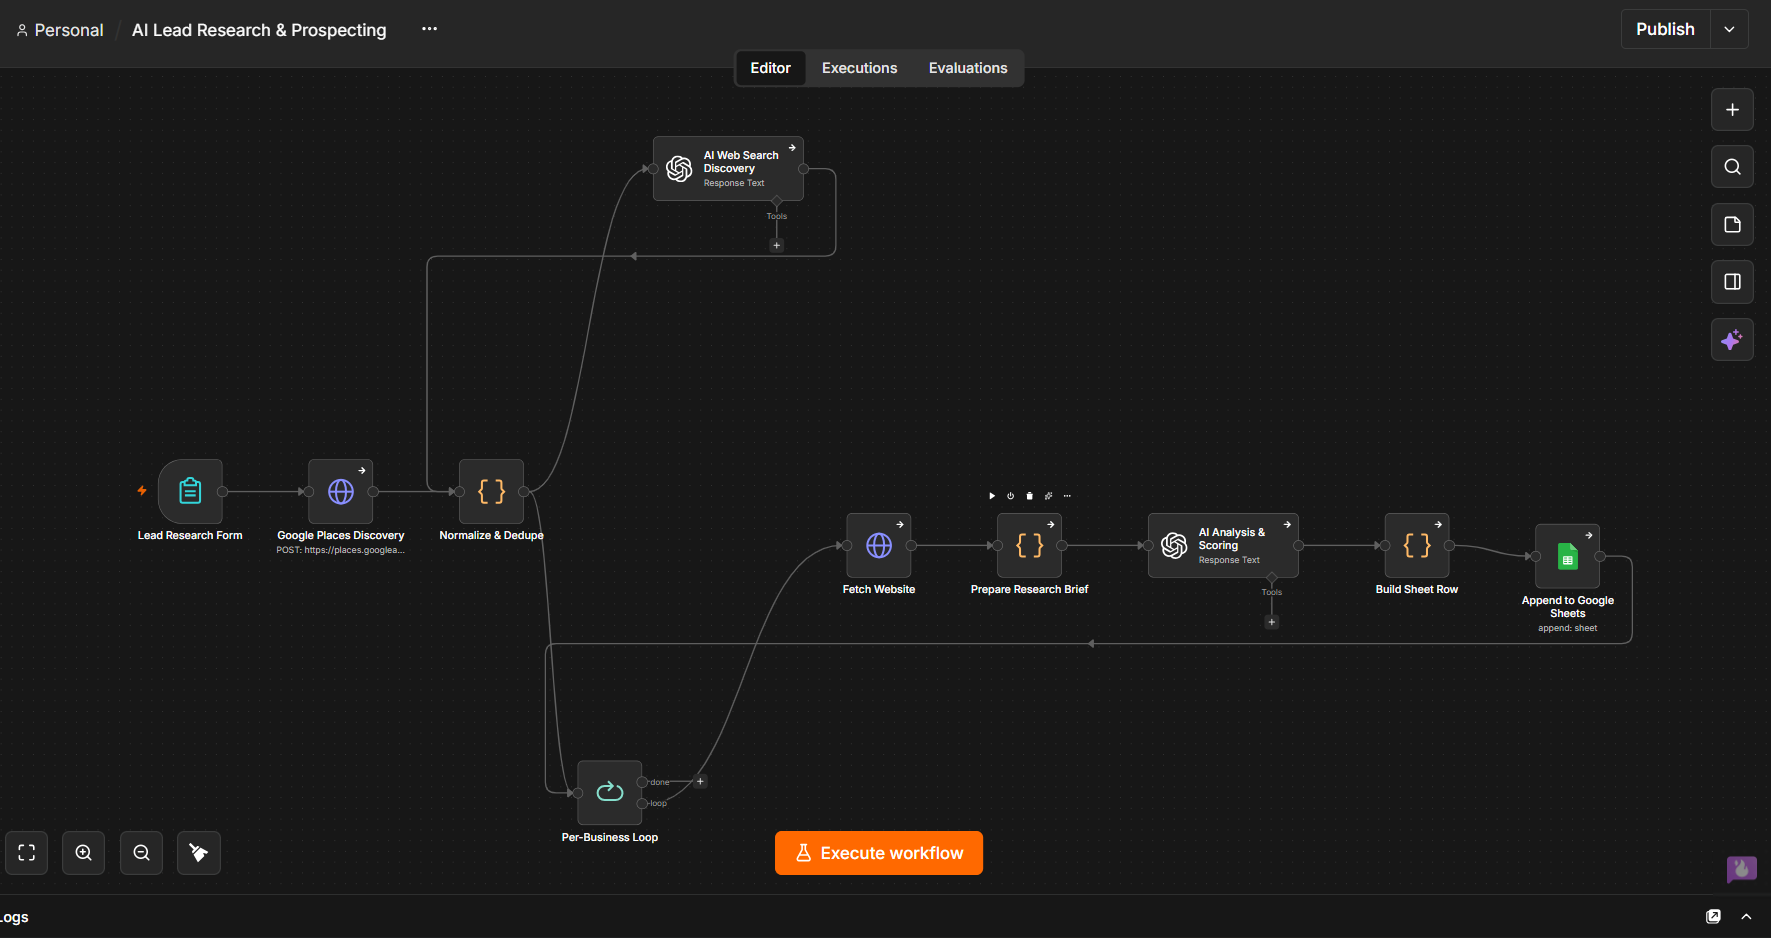Zoom out of the canvas
The width and height of the screenshot is (1771, 938).
tap(142, 853)
